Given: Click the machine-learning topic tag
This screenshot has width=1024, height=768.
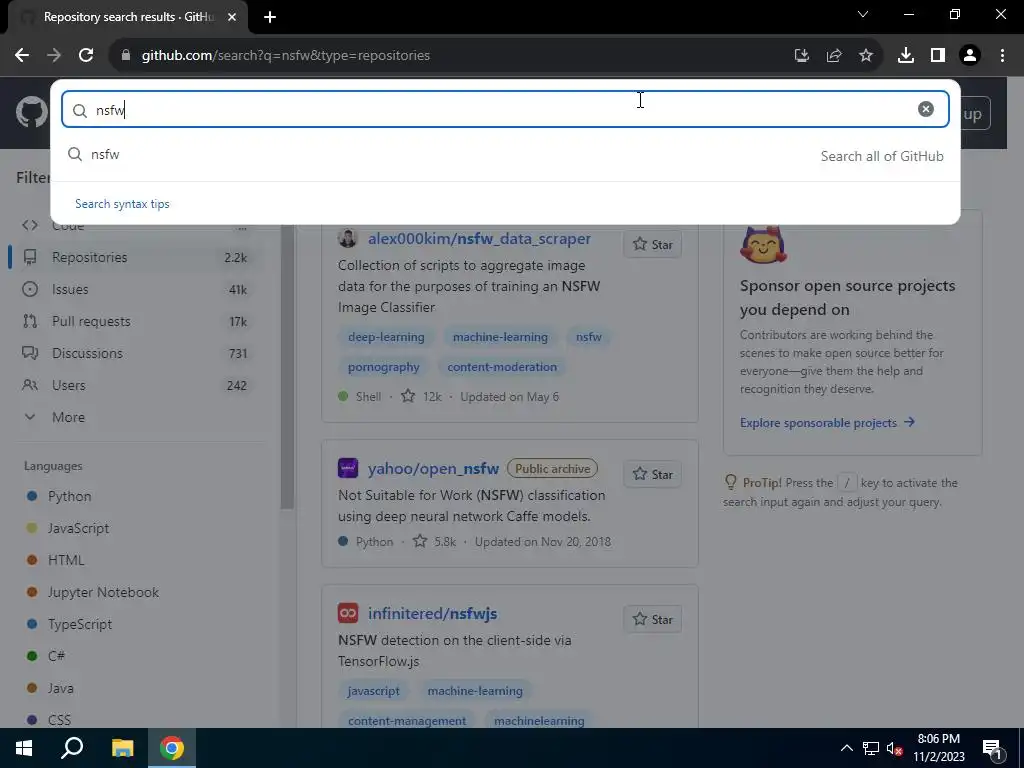Looking at the screenshot, I should pyautogui.click(x=500, y=337).
